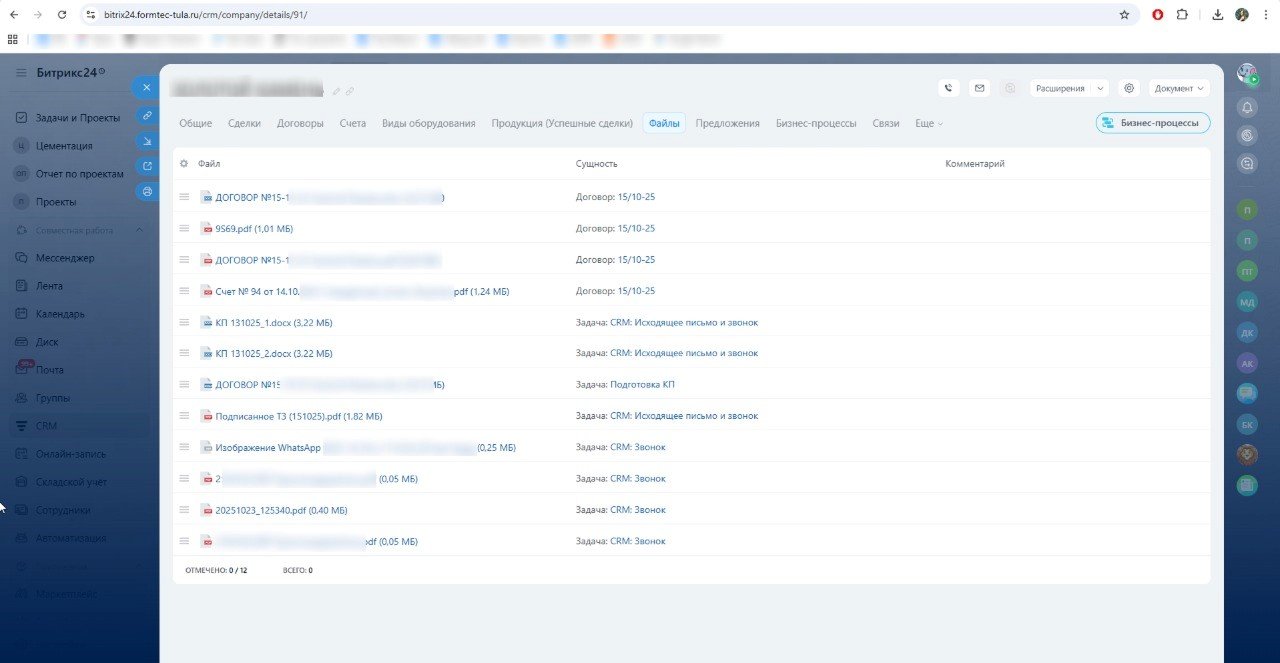Click the print icon on slider edge
This screenshot has height=663, width=1280.
tap(147, 191)
